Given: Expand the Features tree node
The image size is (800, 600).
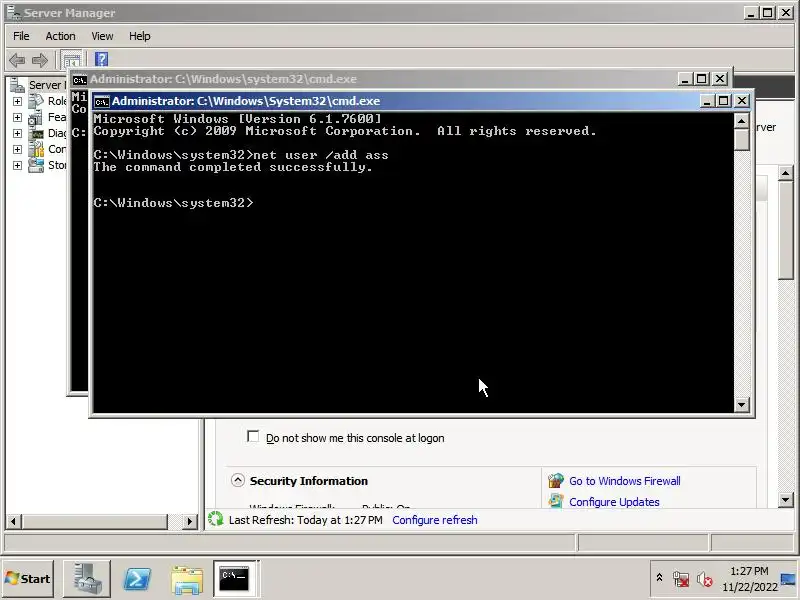Looking at the screenshot, I should [17, 117].
